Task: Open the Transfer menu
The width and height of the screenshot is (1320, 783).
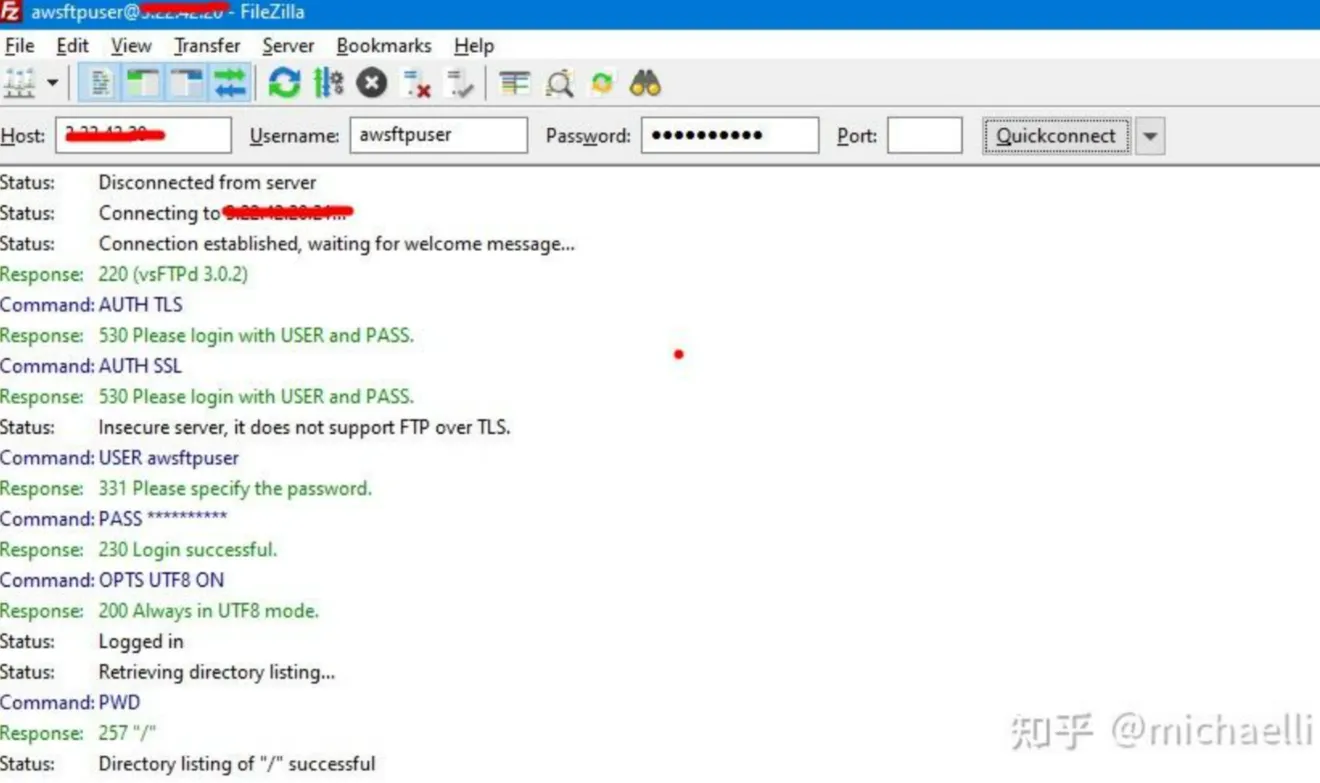Action: 207,46
